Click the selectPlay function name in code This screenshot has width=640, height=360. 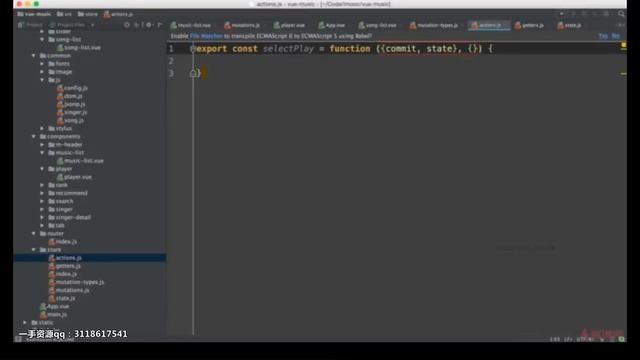(288, 49)
